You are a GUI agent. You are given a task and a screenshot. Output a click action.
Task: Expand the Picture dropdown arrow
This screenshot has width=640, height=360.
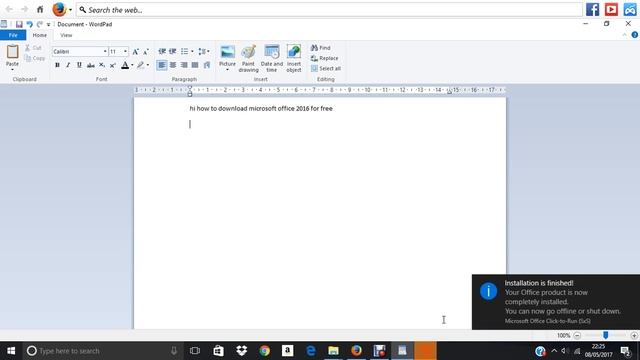pos(227,70)
